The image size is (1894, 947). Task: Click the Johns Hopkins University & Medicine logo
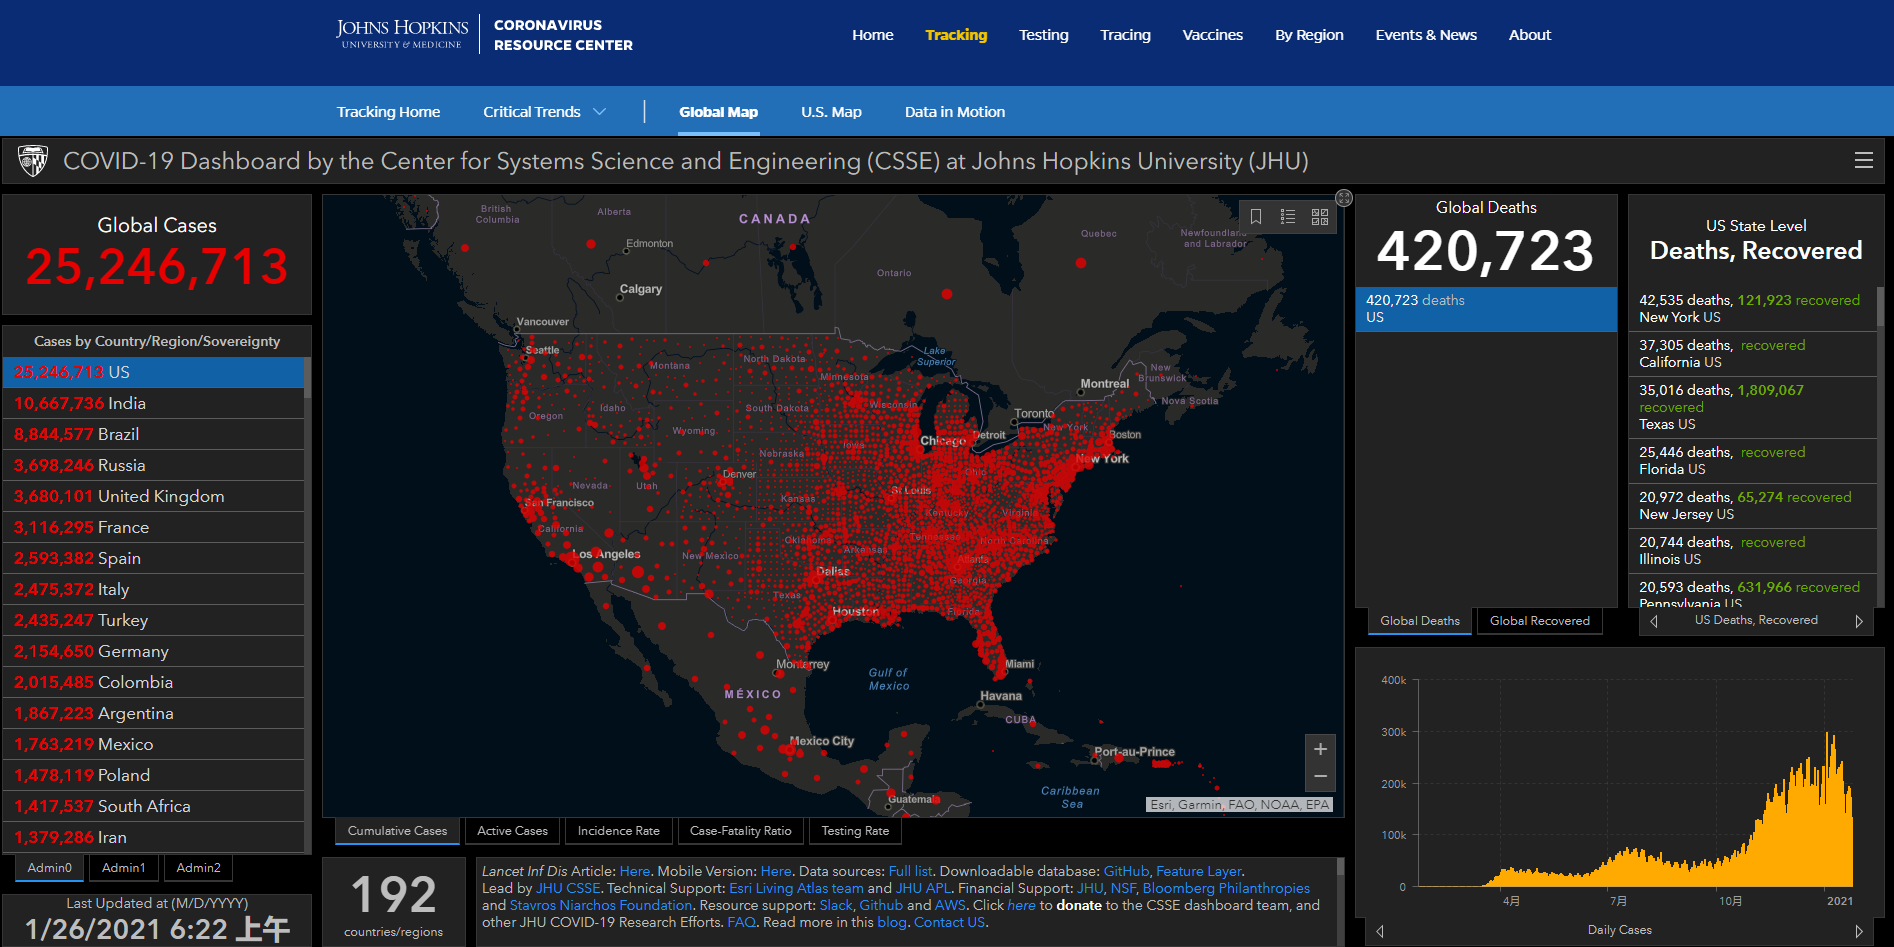click(x=402, y=34)
